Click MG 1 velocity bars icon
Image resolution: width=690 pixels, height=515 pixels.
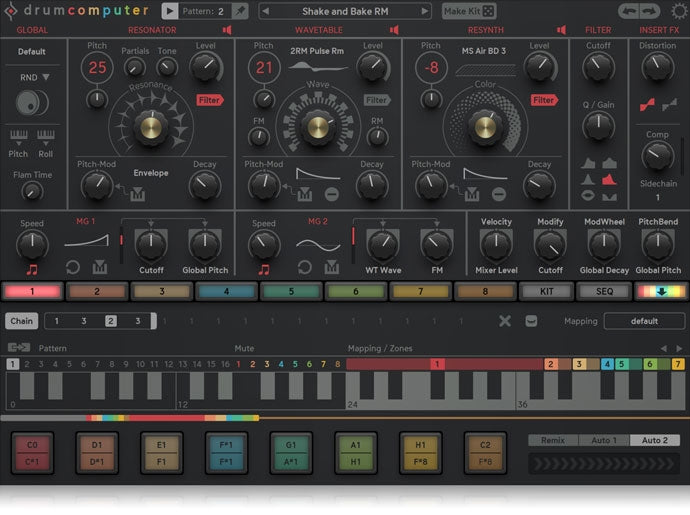point(100,267)
